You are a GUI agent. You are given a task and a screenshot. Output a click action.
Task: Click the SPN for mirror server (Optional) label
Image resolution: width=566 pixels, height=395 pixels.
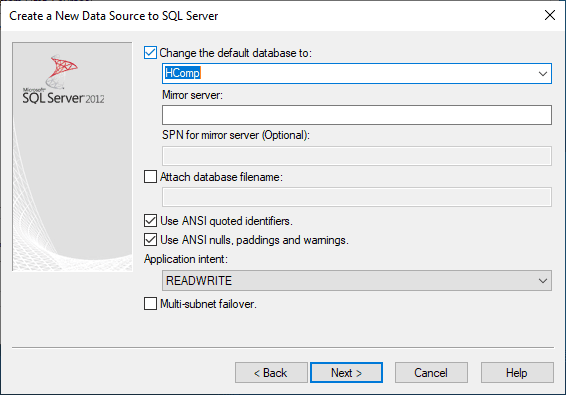coord(236,135)
